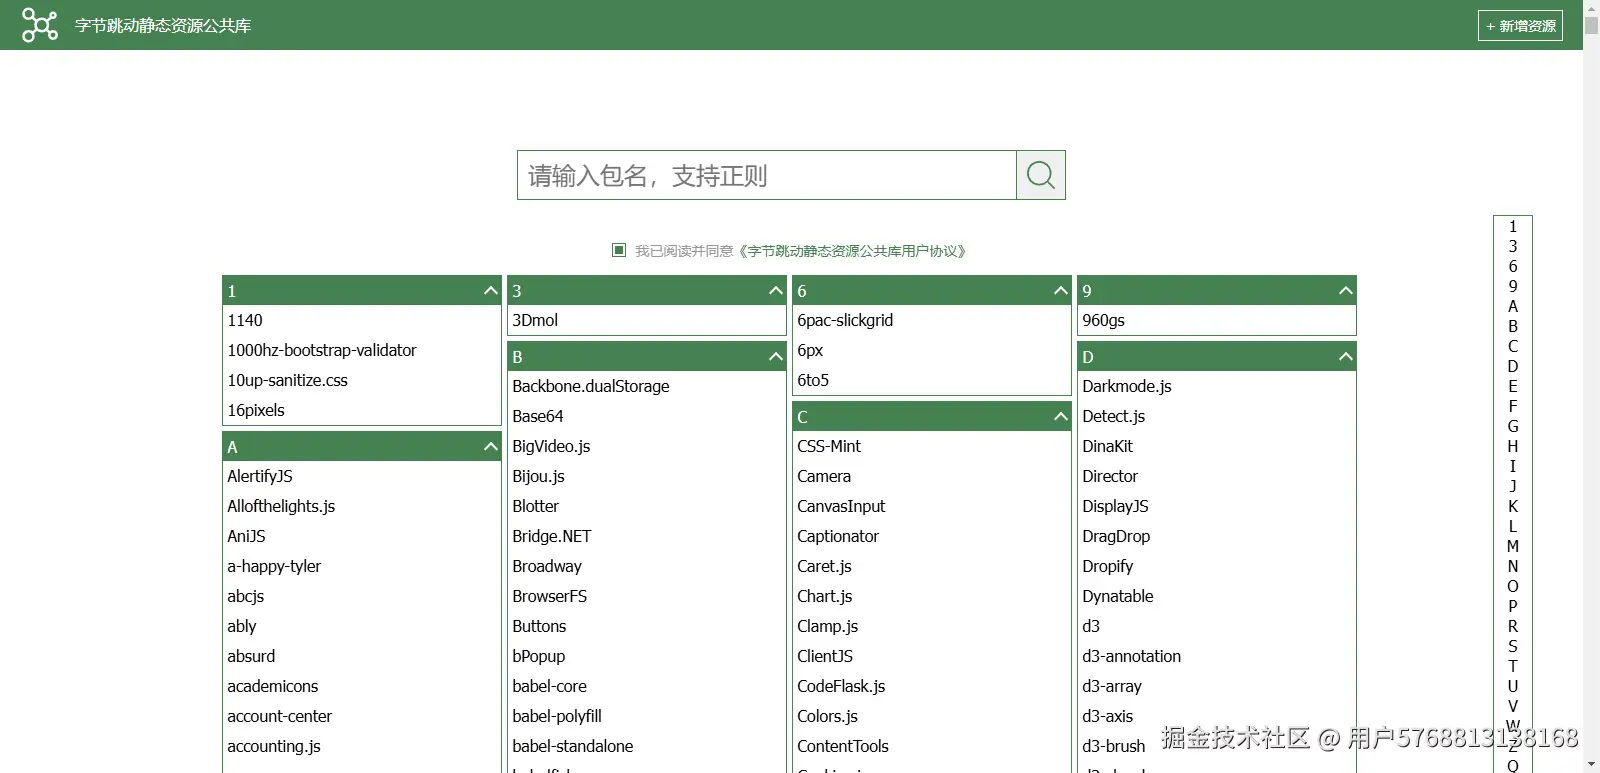Click the 新增资源 add resource button
Viewport: 1600px width, 773px height.
(1520, 26)
